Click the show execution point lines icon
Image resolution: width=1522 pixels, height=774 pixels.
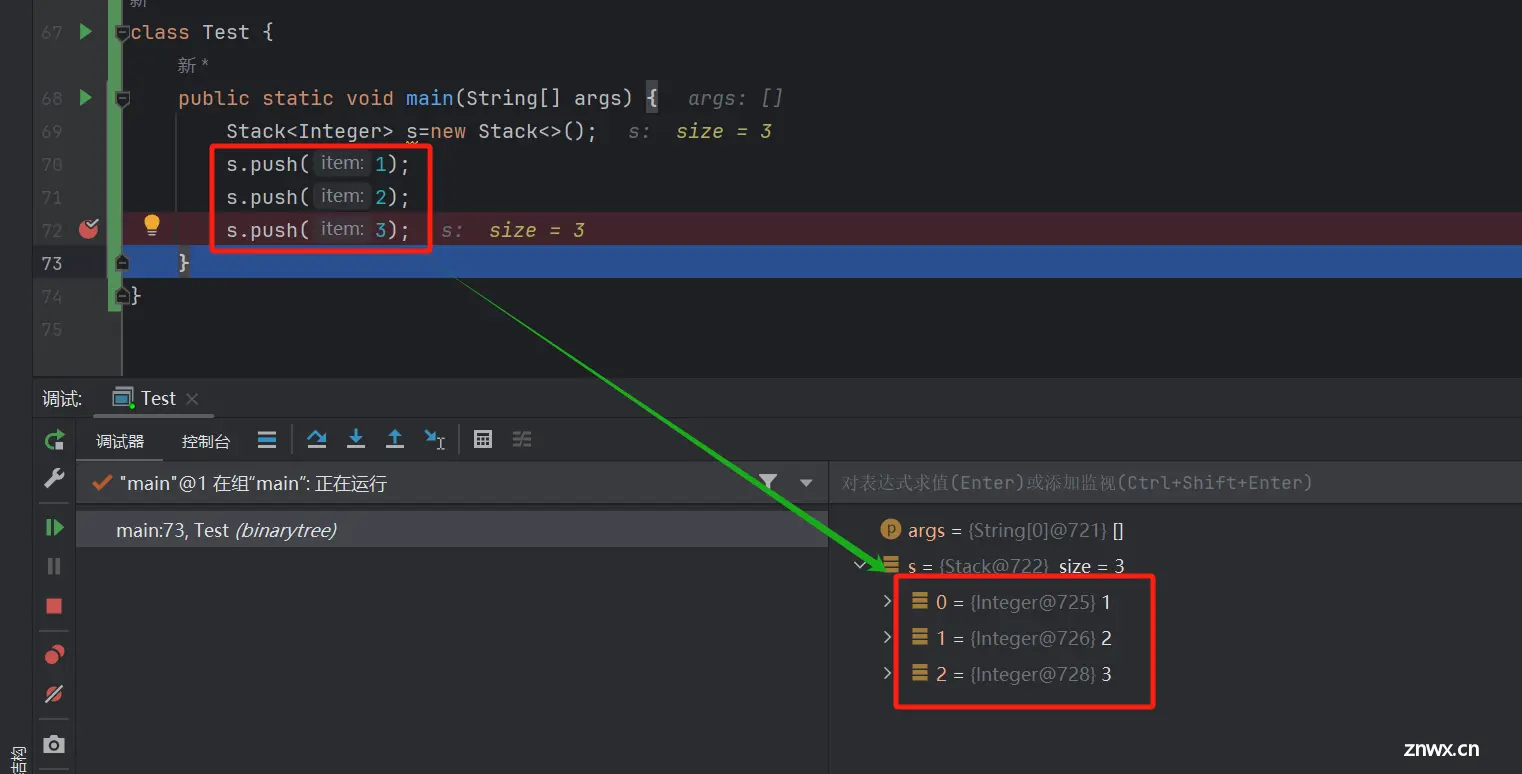(x=267, y=439)
